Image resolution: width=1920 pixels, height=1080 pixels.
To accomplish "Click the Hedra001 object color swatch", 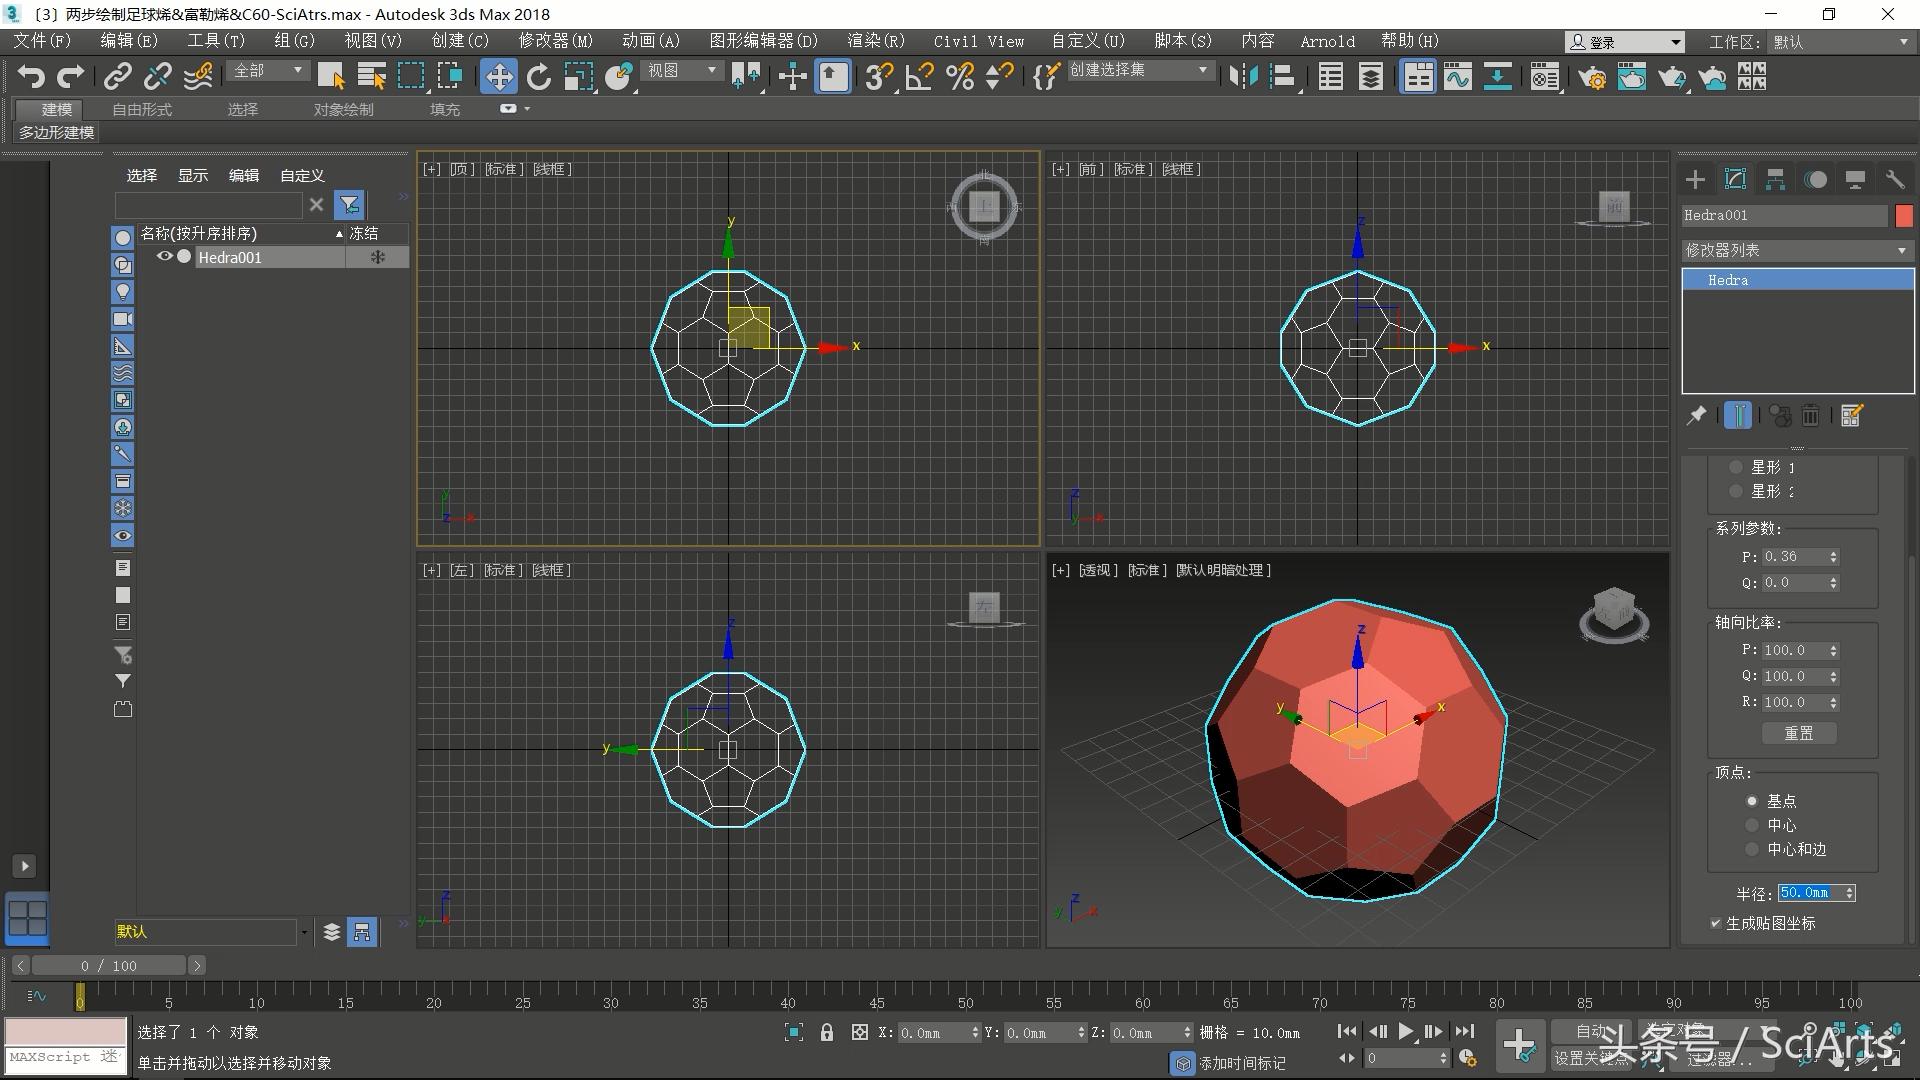I will (x=1905, y=215).
